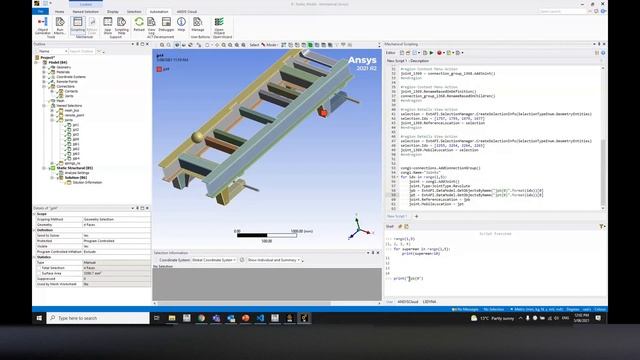Switch to LSDYNA shell tab
This screenshot has height=360, width=640.
pyautogui.click(x=429, y=302)
